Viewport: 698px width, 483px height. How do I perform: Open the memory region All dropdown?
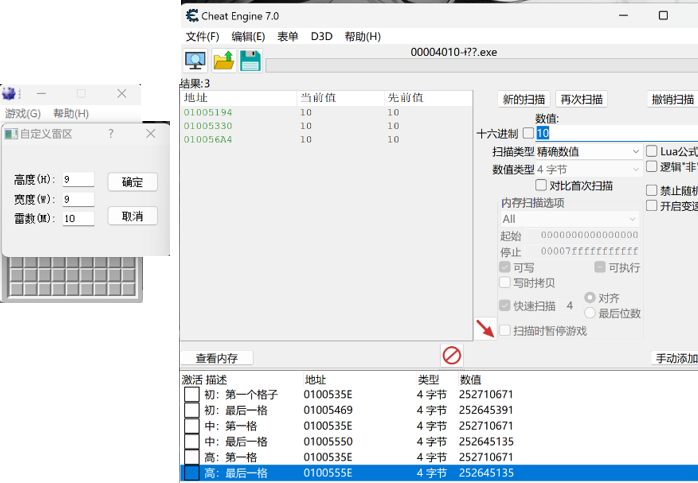tap(570, 219)
